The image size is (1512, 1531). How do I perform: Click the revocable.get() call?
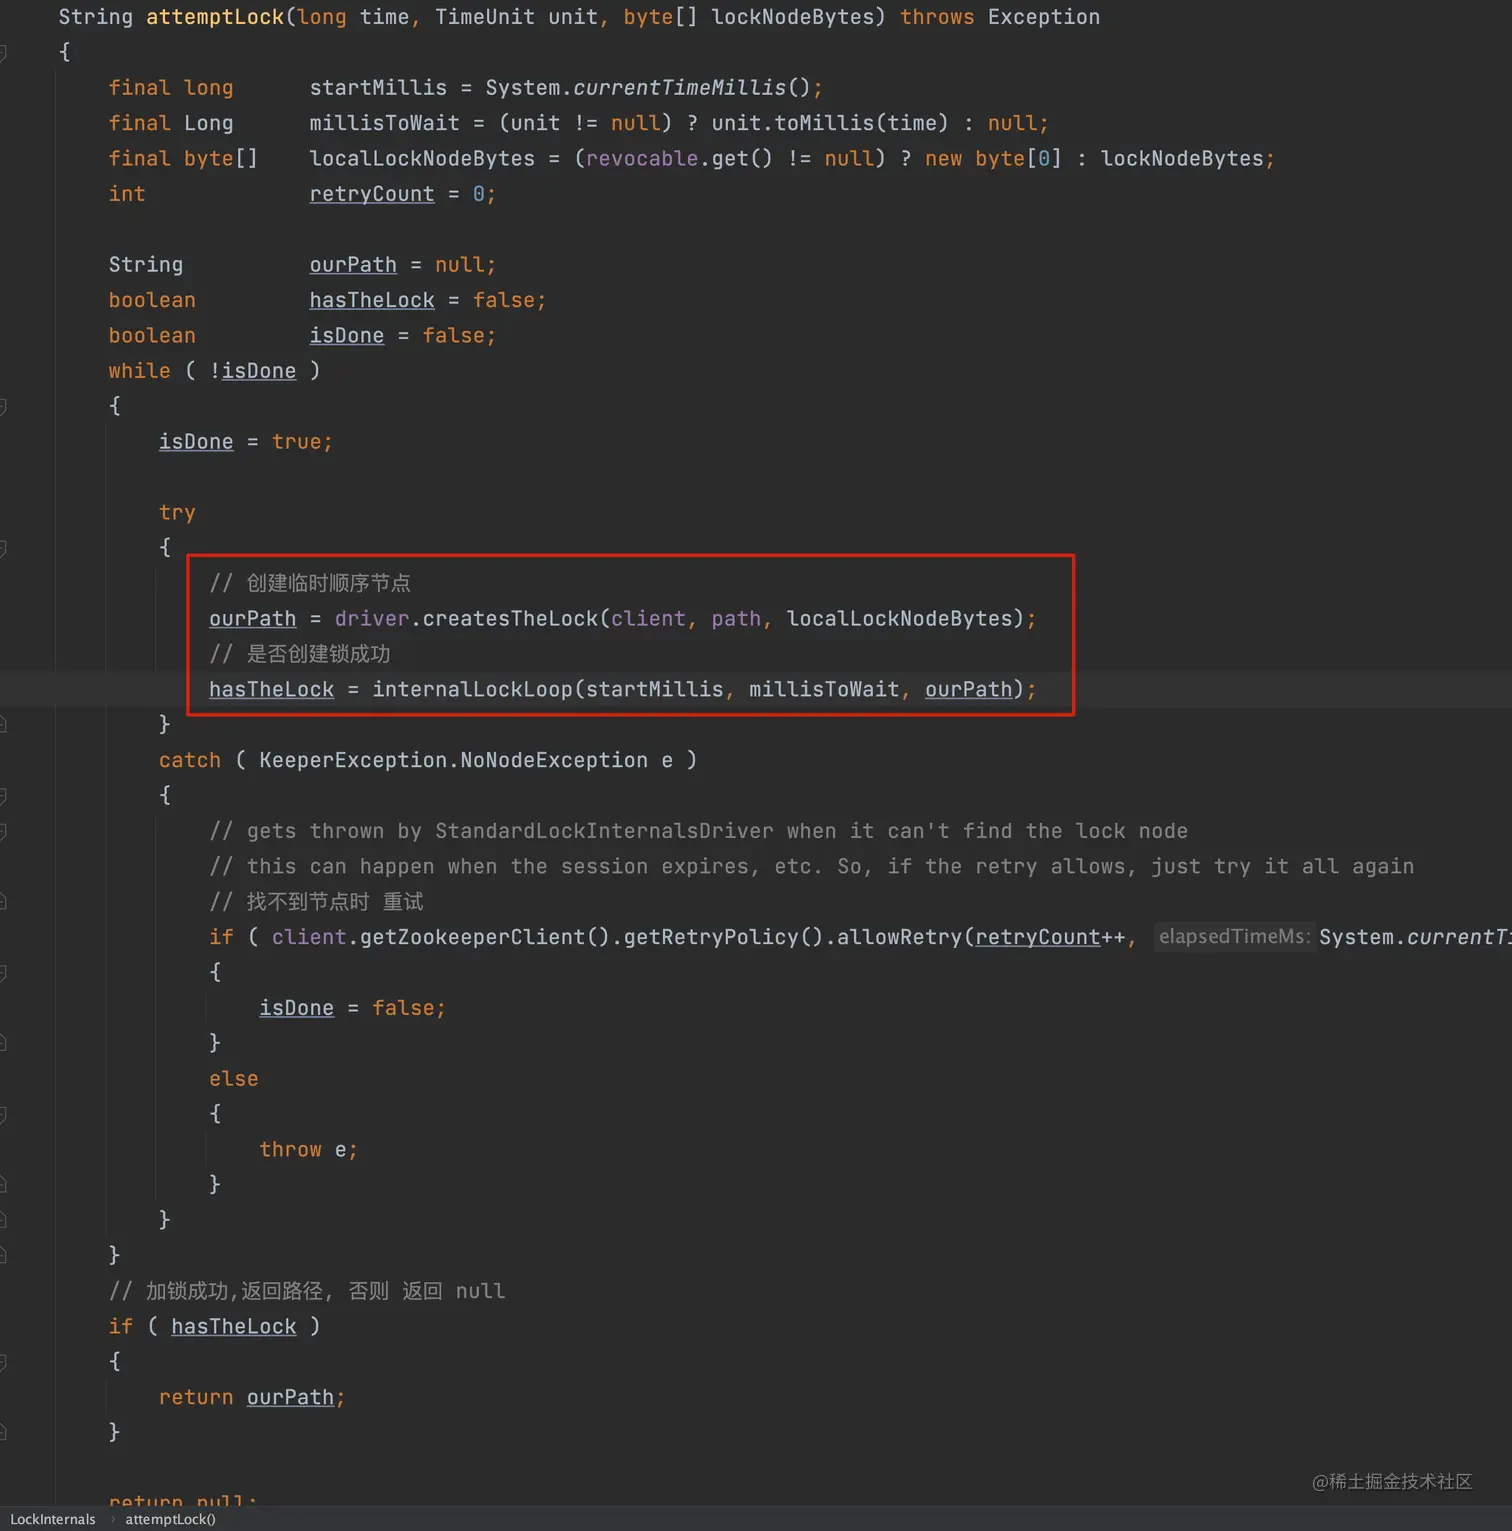[x=679, y=159]
